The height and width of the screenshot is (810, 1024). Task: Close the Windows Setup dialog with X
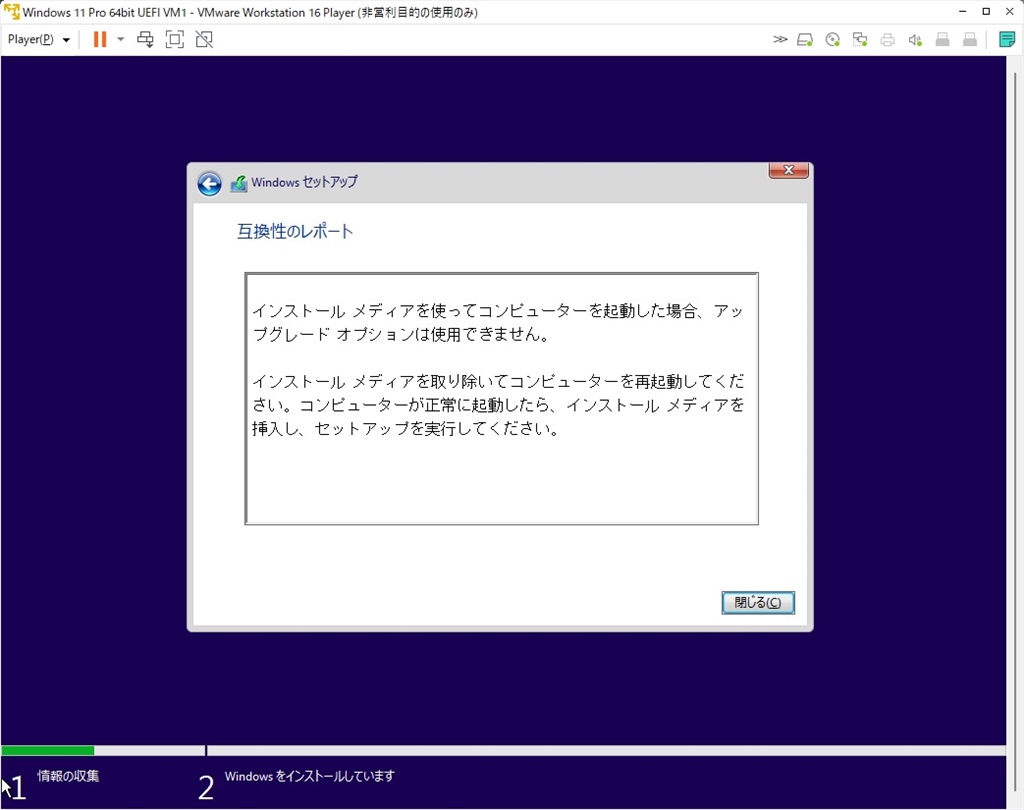(x=789, y=170)
